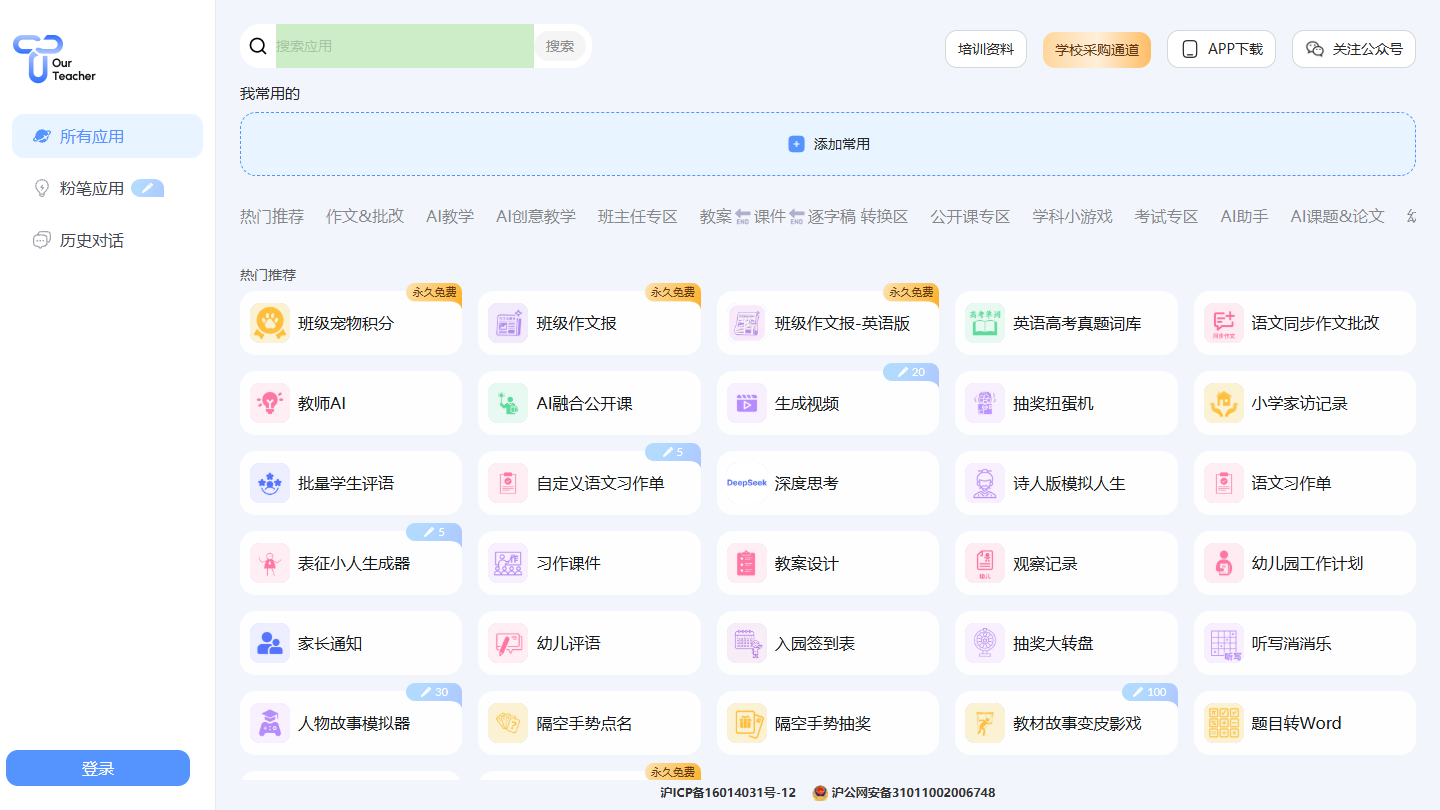Switch to the 作文&批改 category tab
The image size is (1440, 810).
tap(365, 216)
